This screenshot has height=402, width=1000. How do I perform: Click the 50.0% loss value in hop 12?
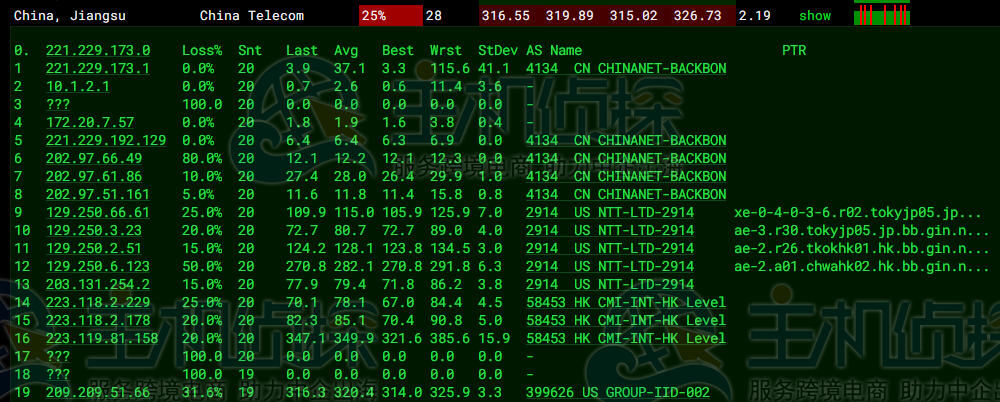tap(202, 266)
